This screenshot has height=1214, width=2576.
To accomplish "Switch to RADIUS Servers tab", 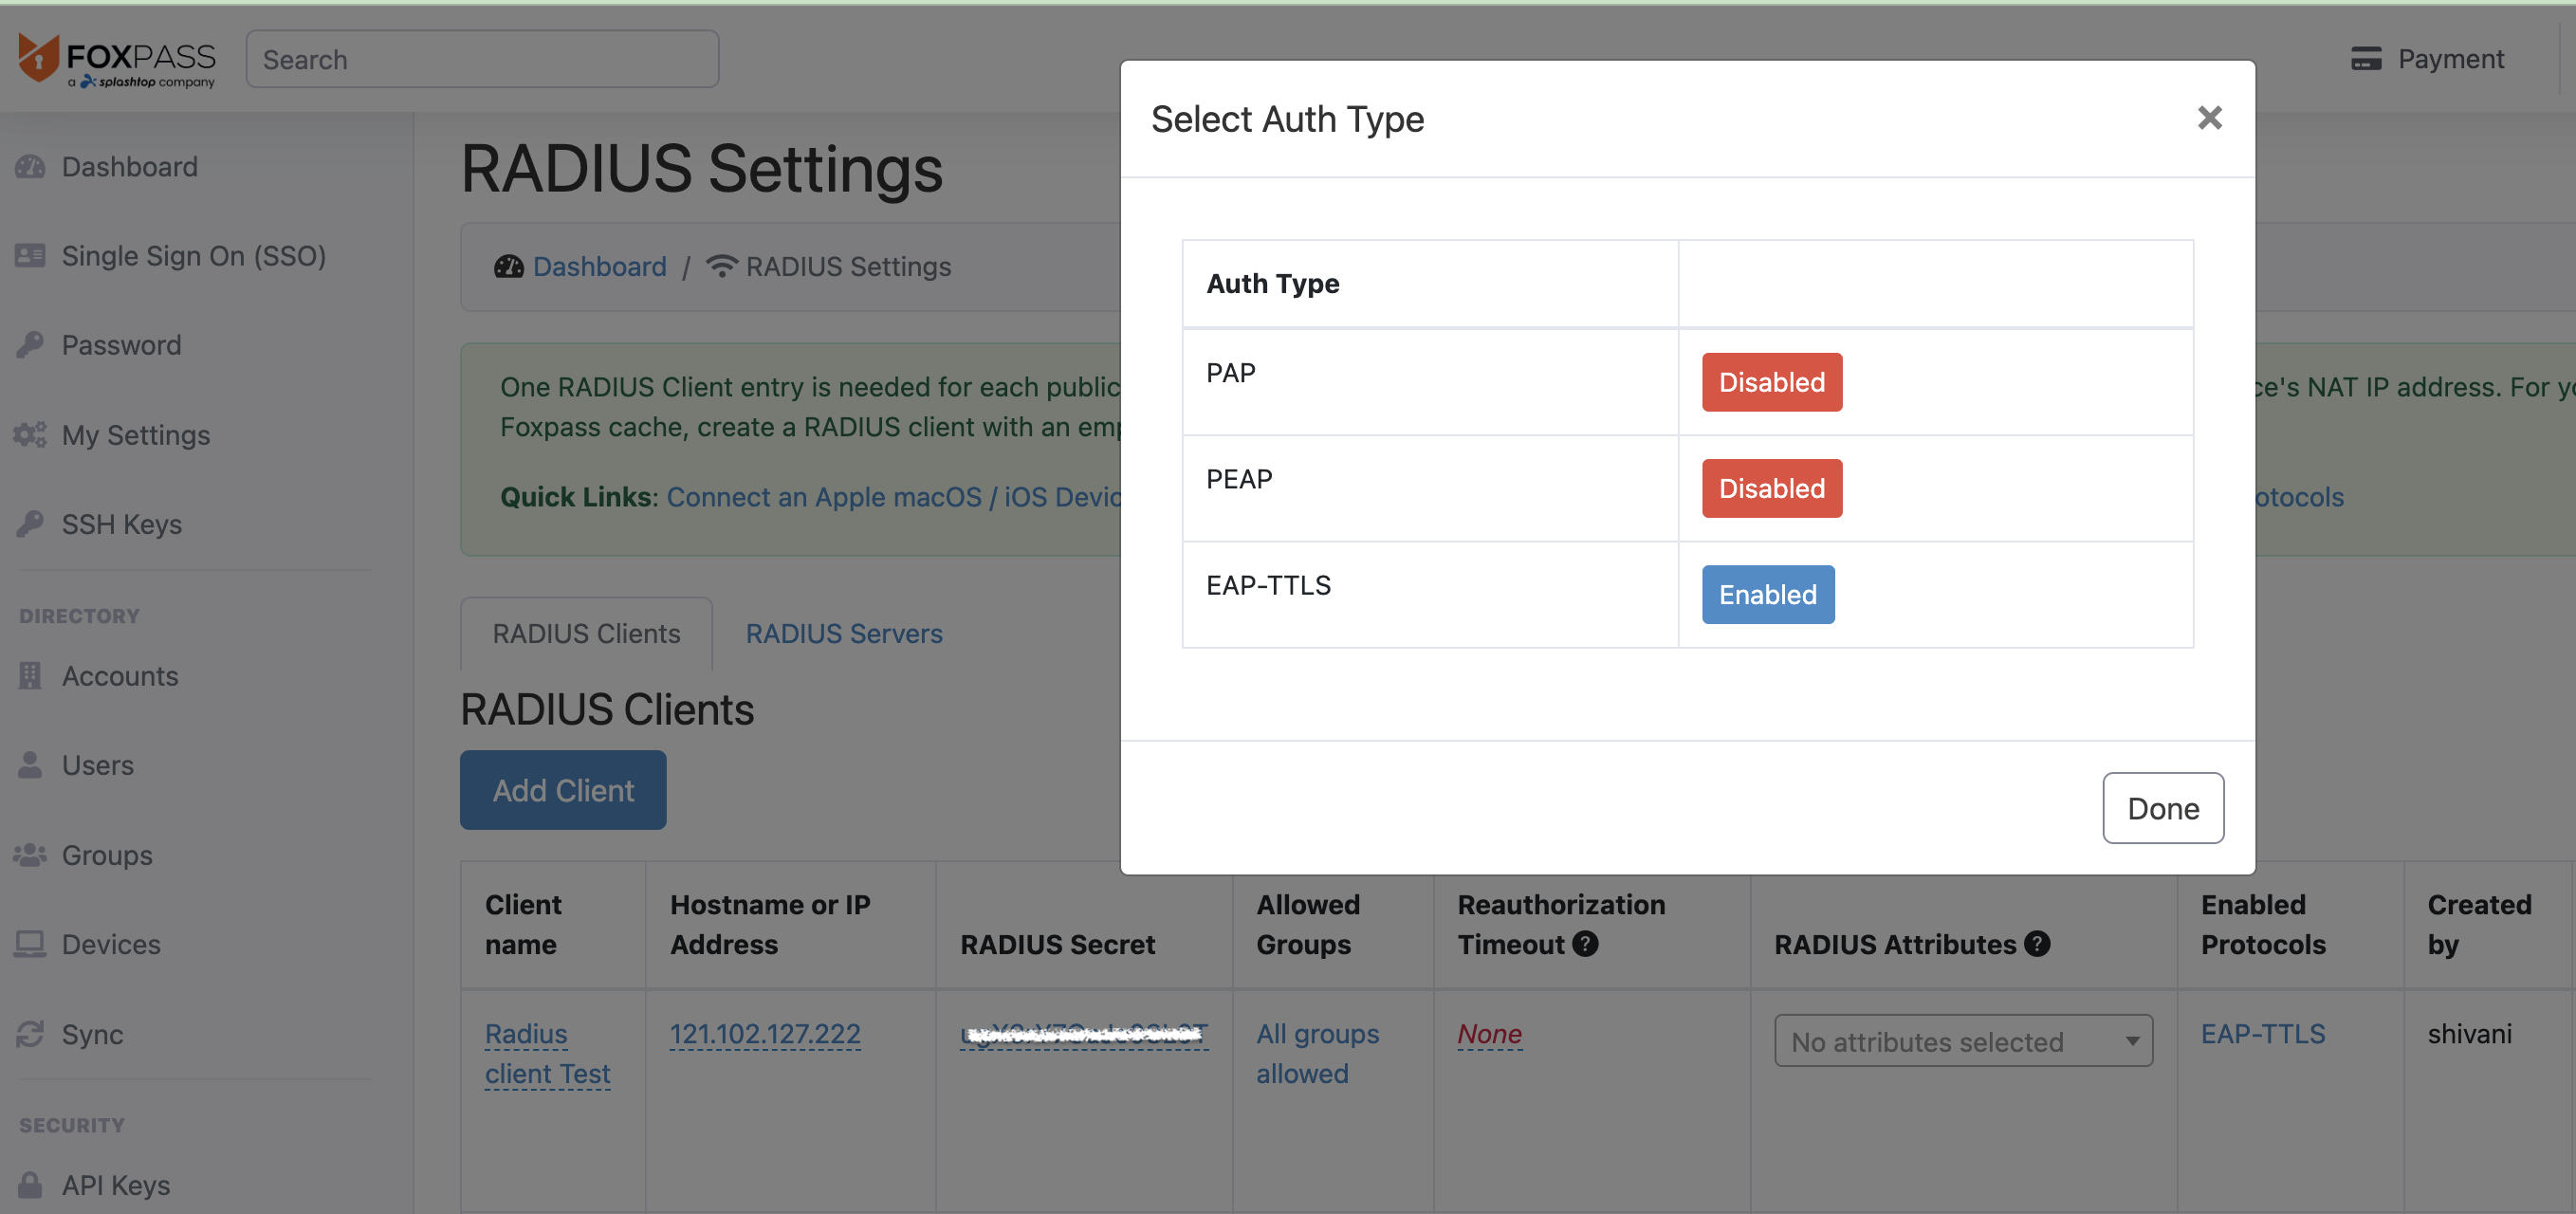I will tap(844, 633).
